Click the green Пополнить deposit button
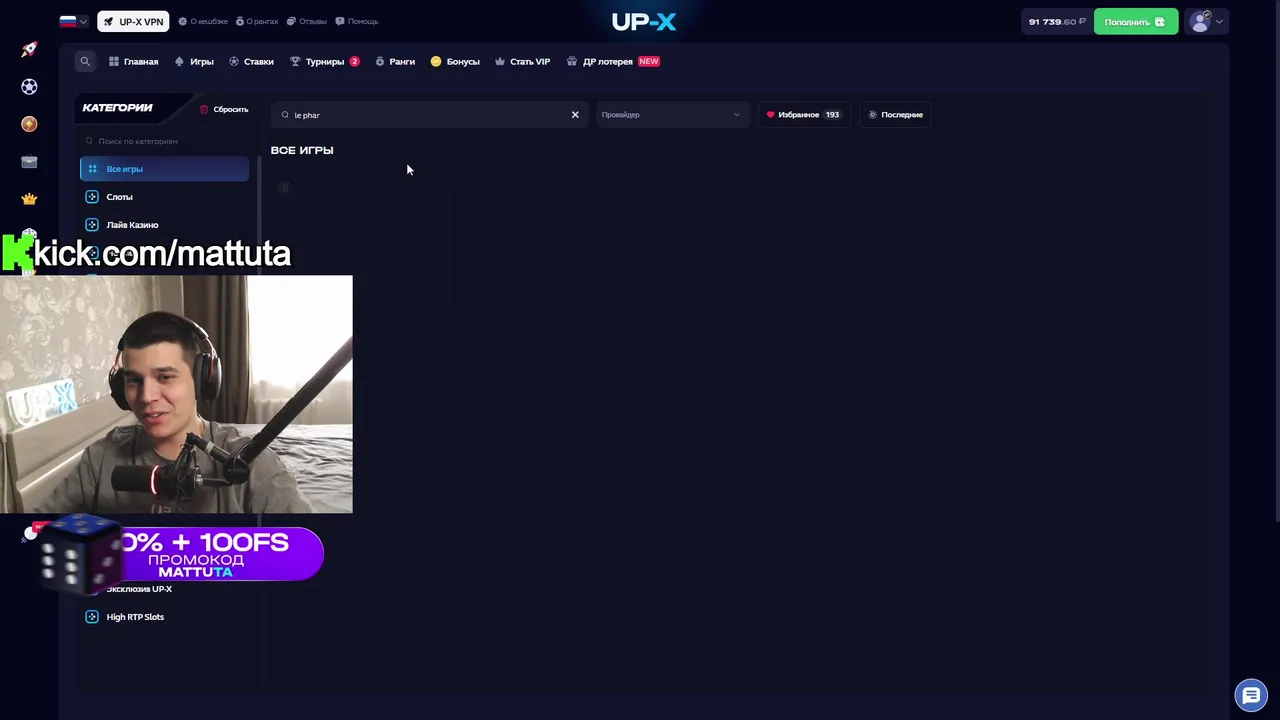 pyautogui.click(x=1135, y=22)
